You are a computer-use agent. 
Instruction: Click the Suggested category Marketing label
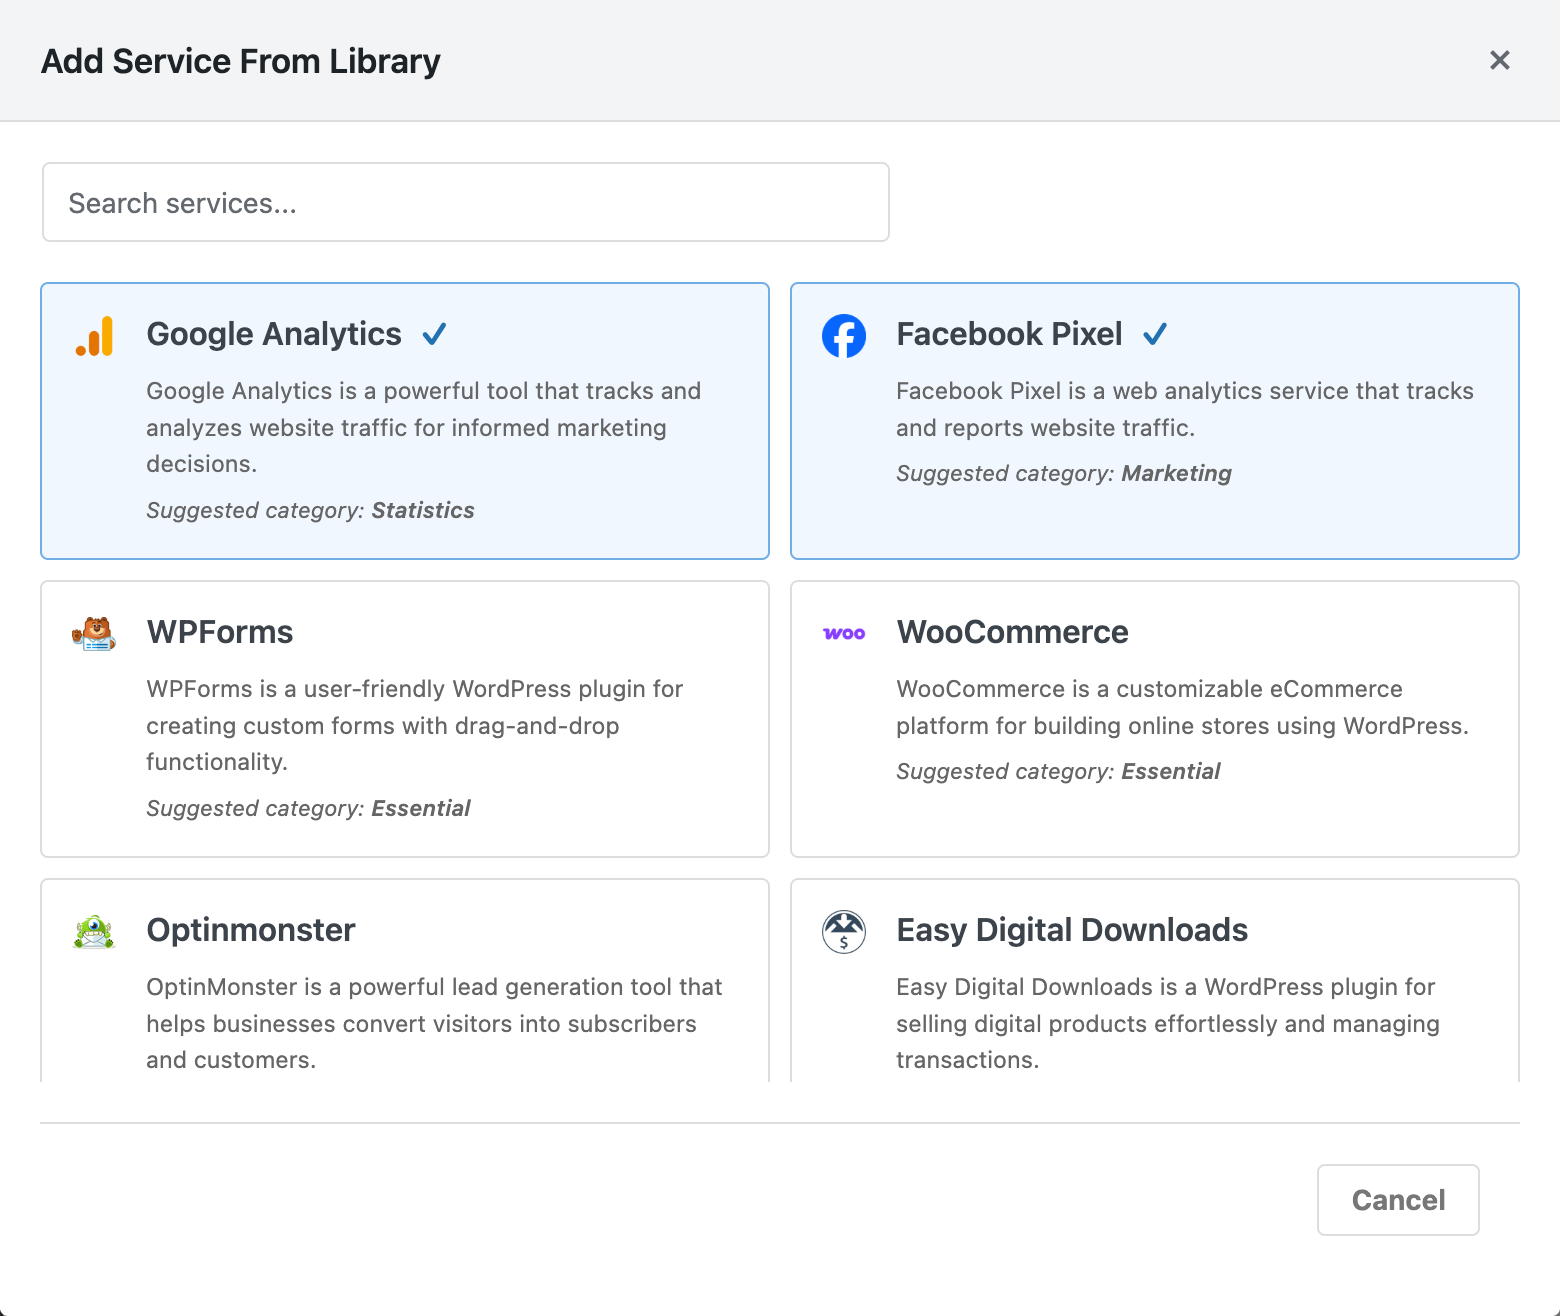point(1063,473)
